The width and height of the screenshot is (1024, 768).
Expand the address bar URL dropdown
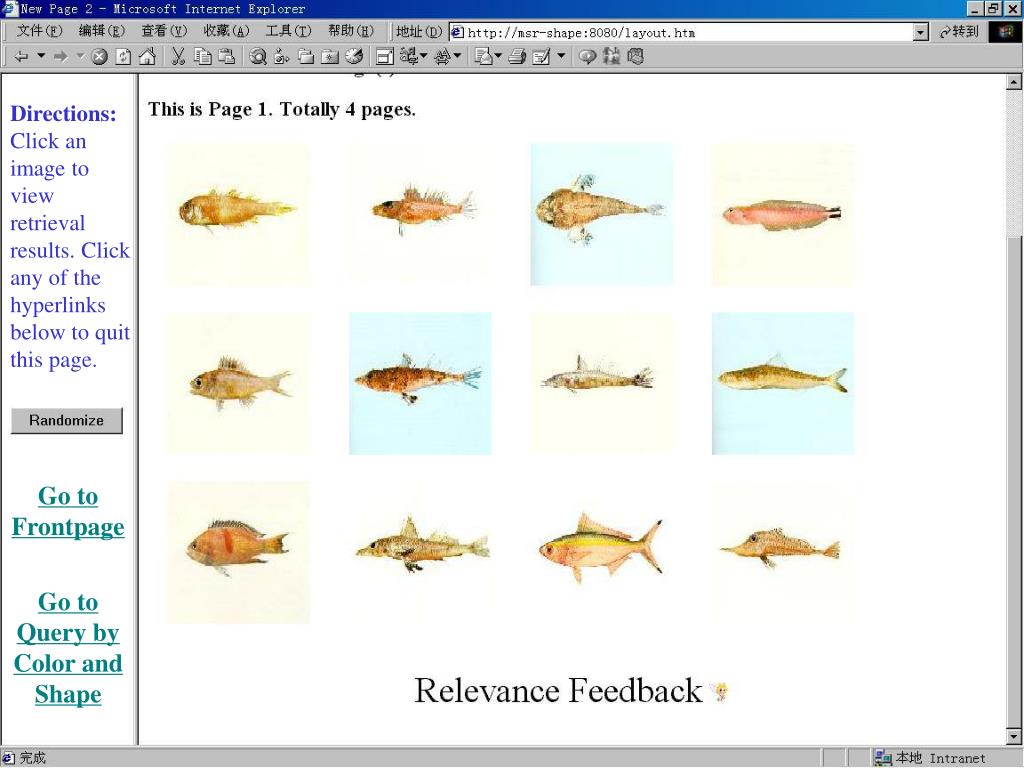921,32
